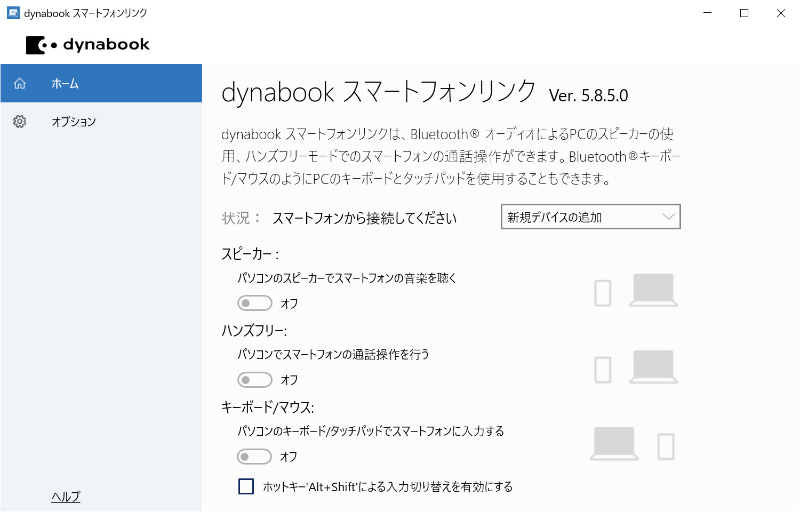Image resolution: width=800 pixels, height=512 pixels.
Task: Click the chevron arrow of the device dropdown
Action: coord(668,217)
